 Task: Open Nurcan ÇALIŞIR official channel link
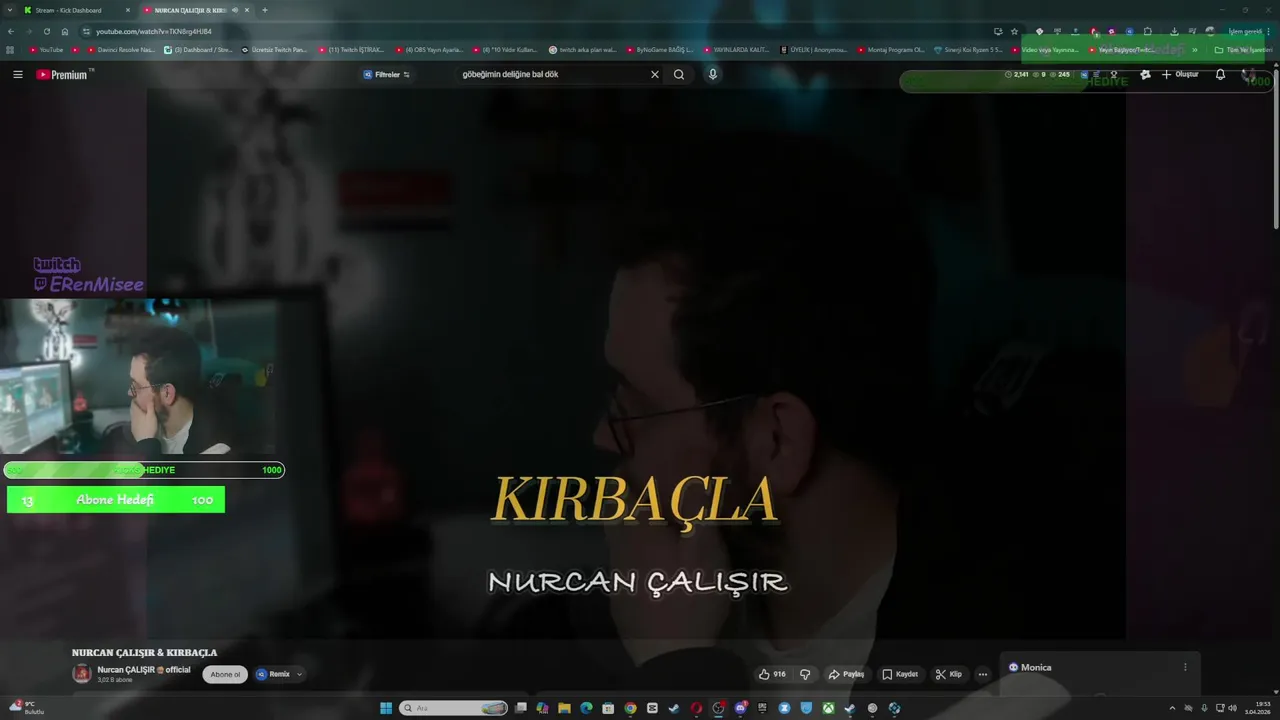click(x=144, y=669)
